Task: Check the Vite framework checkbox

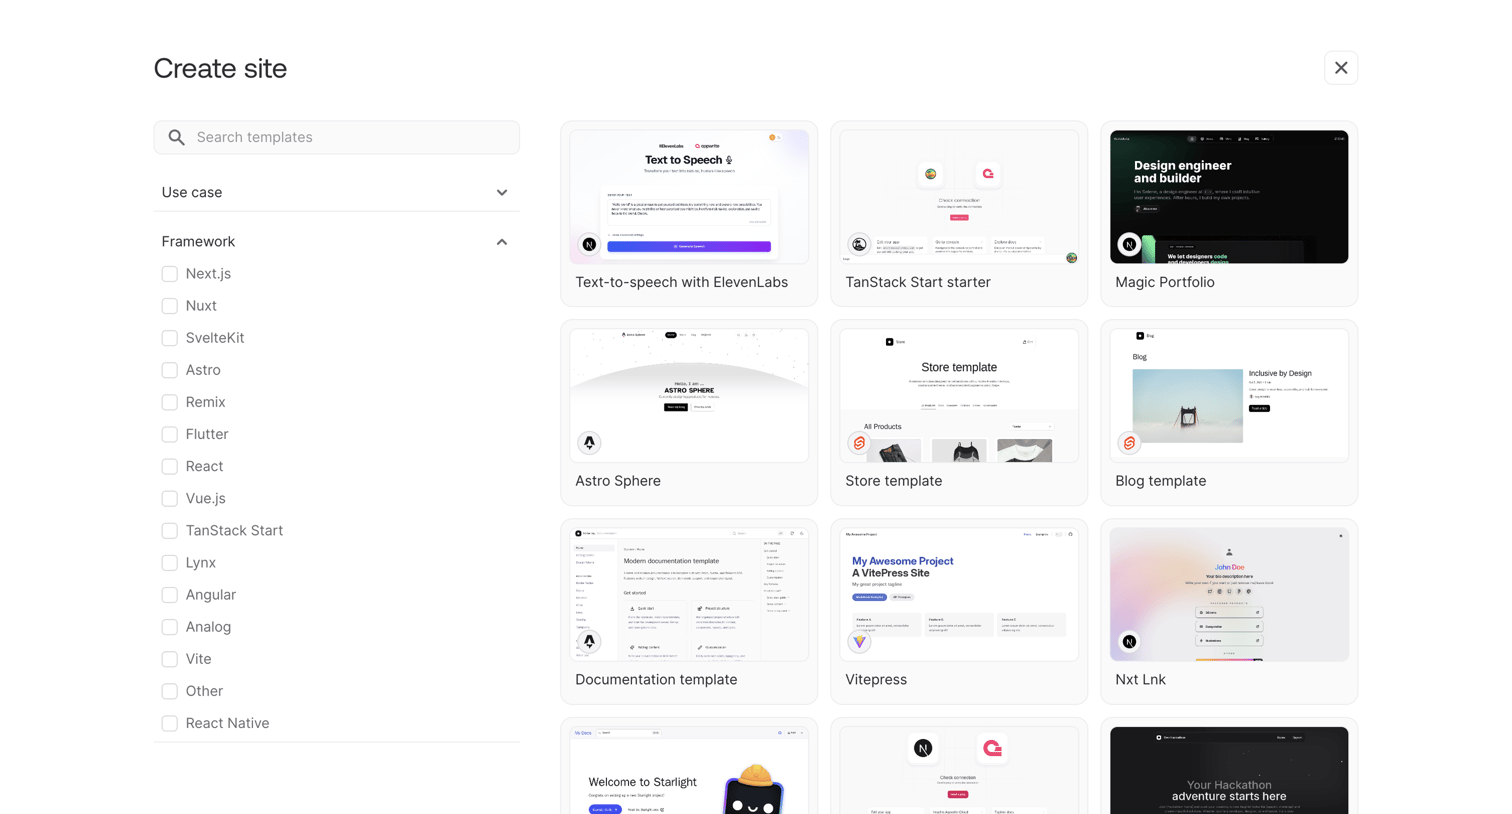Action: coord(170,659)
